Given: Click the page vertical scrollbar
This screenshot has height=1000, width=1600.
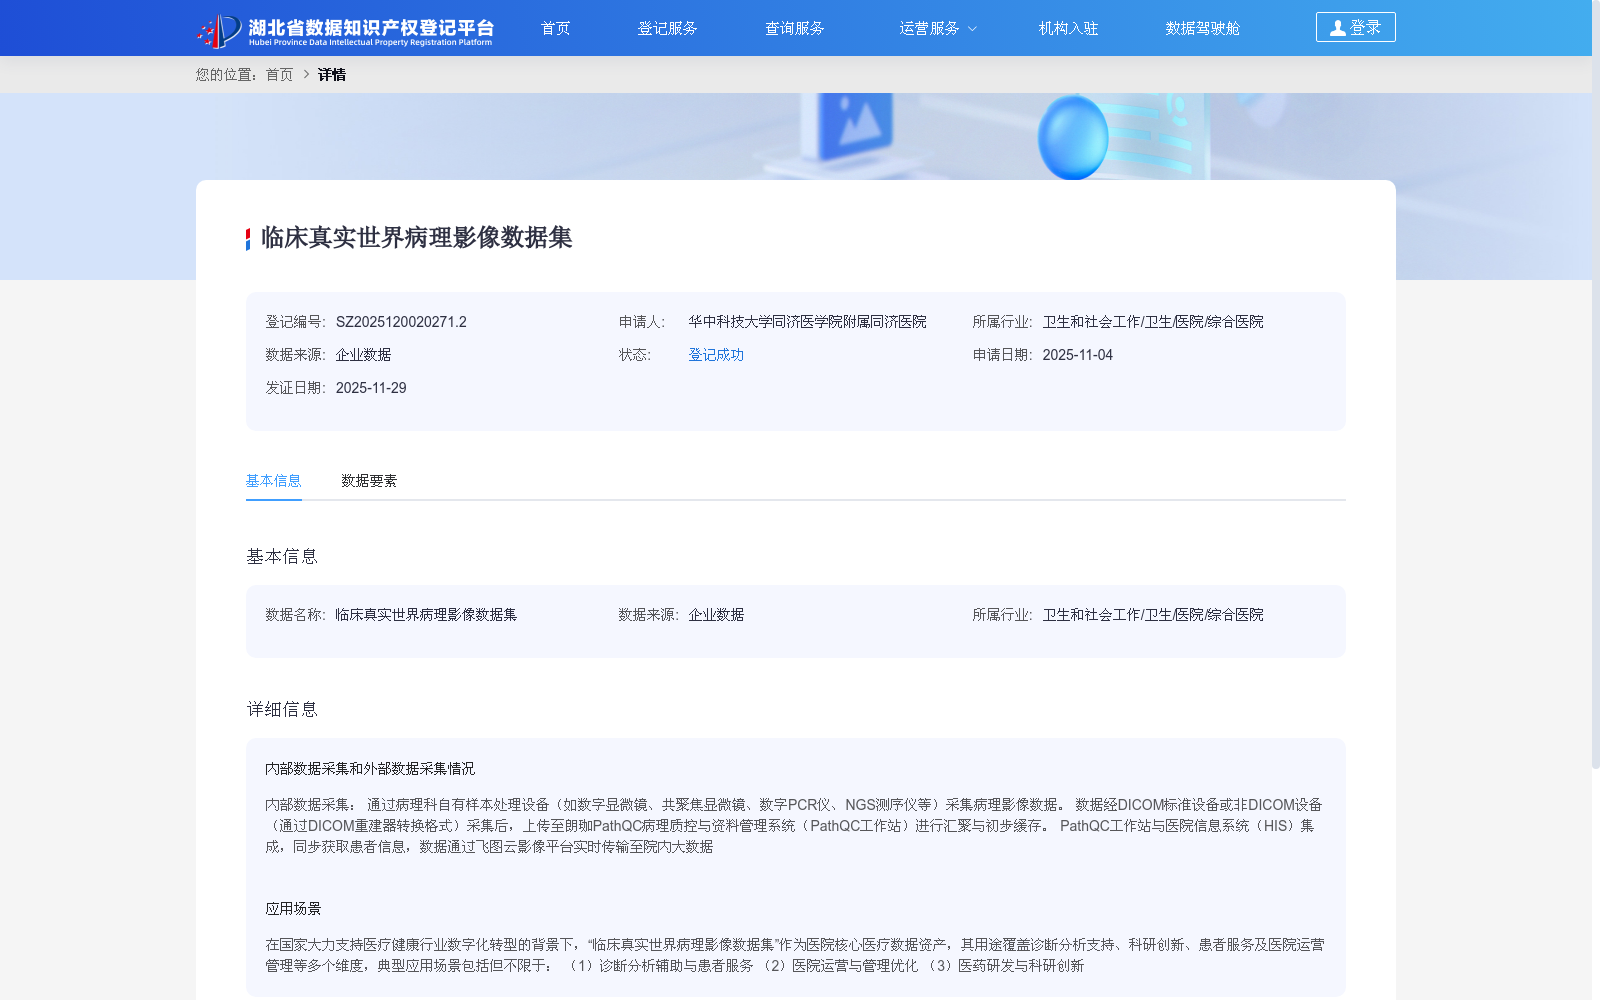Looking at the screenshot, I should [1595, 384].
